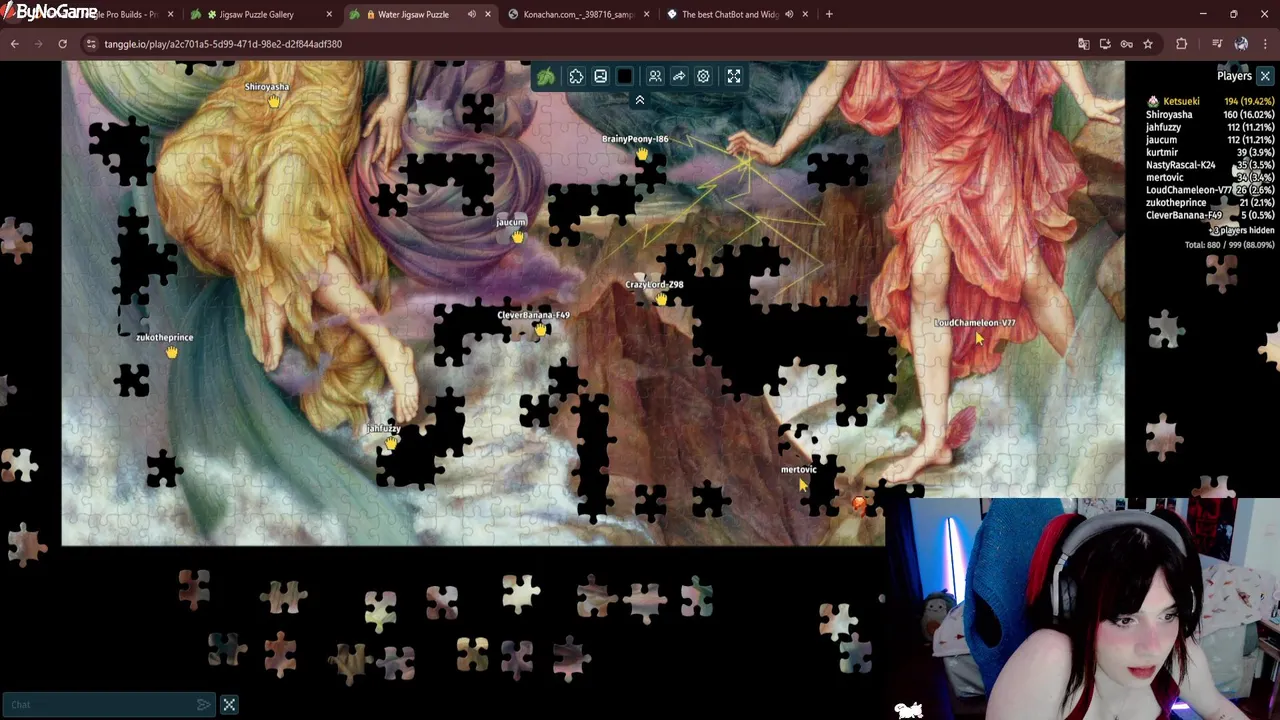Viewport: 1280px width, 720px height.
Task: Focus the Chat input field
Action: (x=100, y=705)
